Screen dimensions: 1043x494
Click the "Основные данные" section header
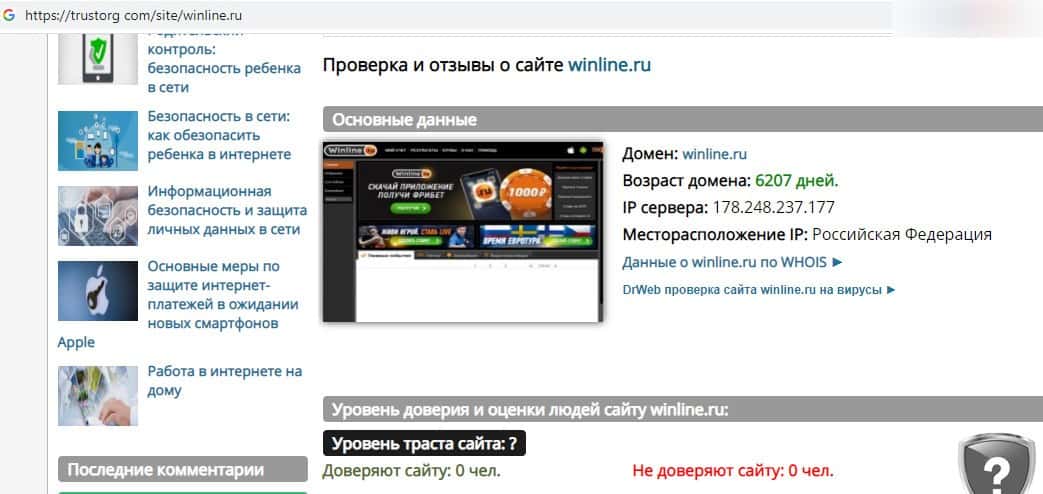pyautogui.click(x=682, y=120)
